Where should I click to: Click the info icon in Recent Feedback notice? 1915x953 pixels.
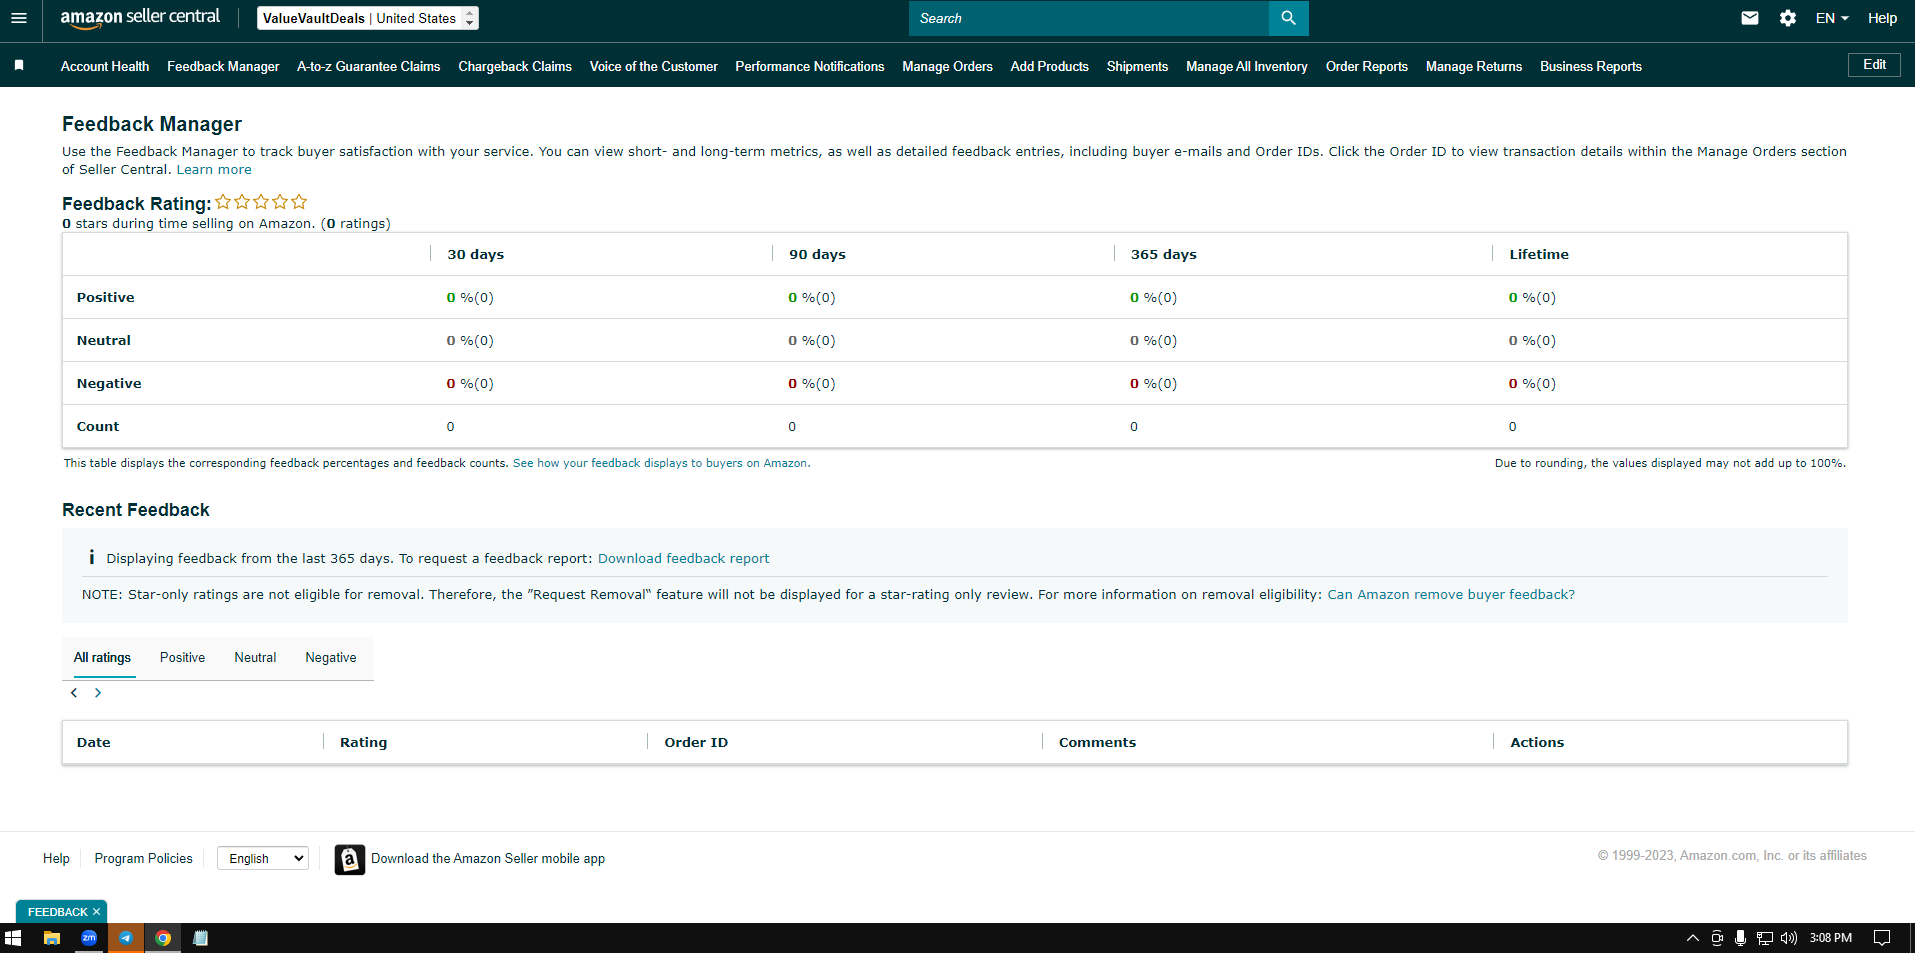tap(91, 557)
